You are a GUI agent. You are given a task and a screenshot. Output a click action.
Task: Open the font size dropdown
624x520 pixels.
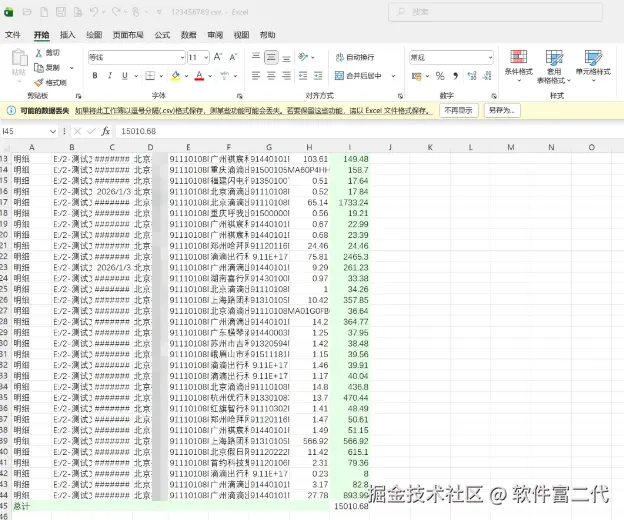pos(206,58)
